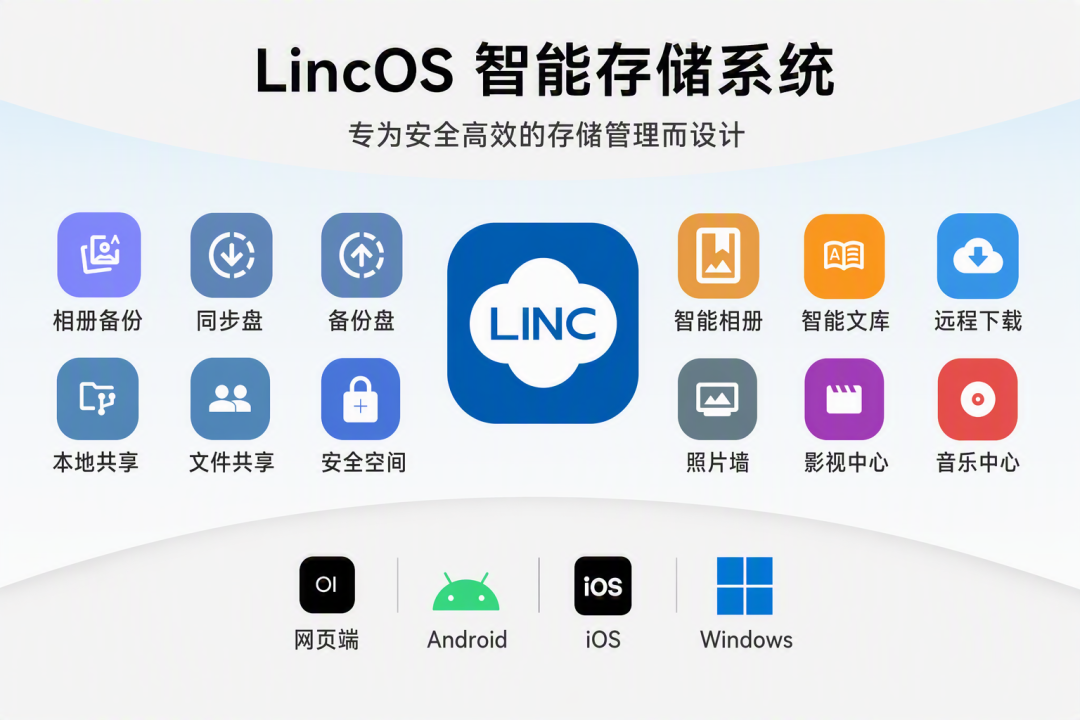This screenshot has width=1080, height=720.
Task: Open the 备份盘 backup disk icon
Action: pyautogui.click(x=362, y=255)
